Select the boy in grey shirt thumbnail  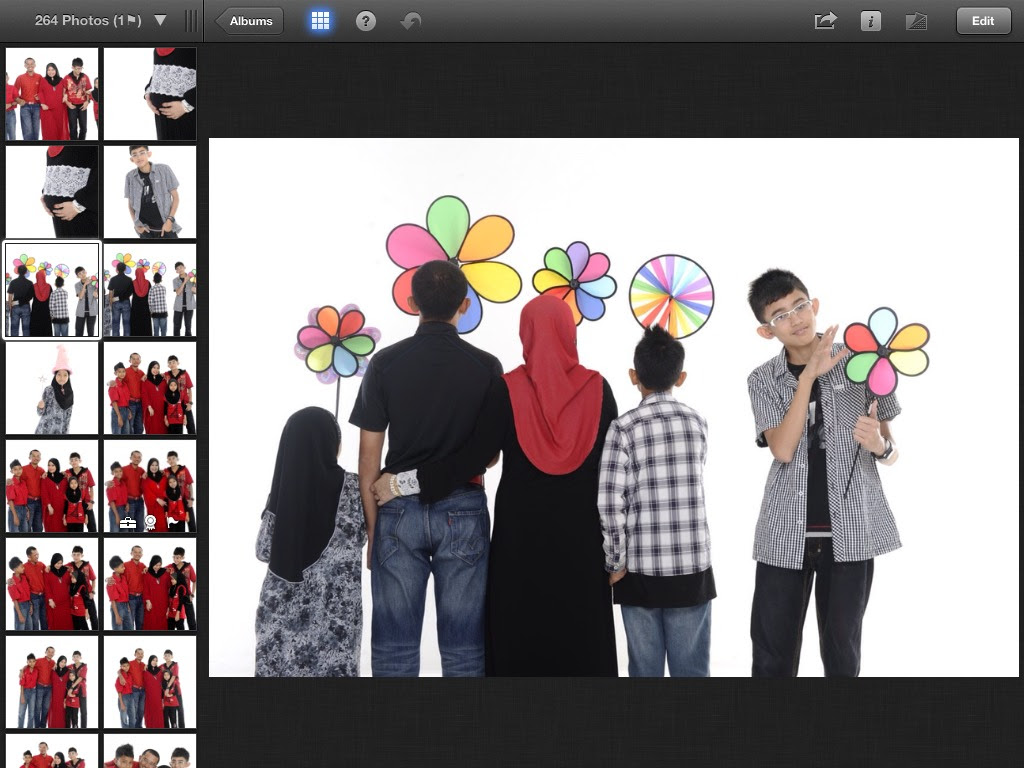(x=150, y=192)
